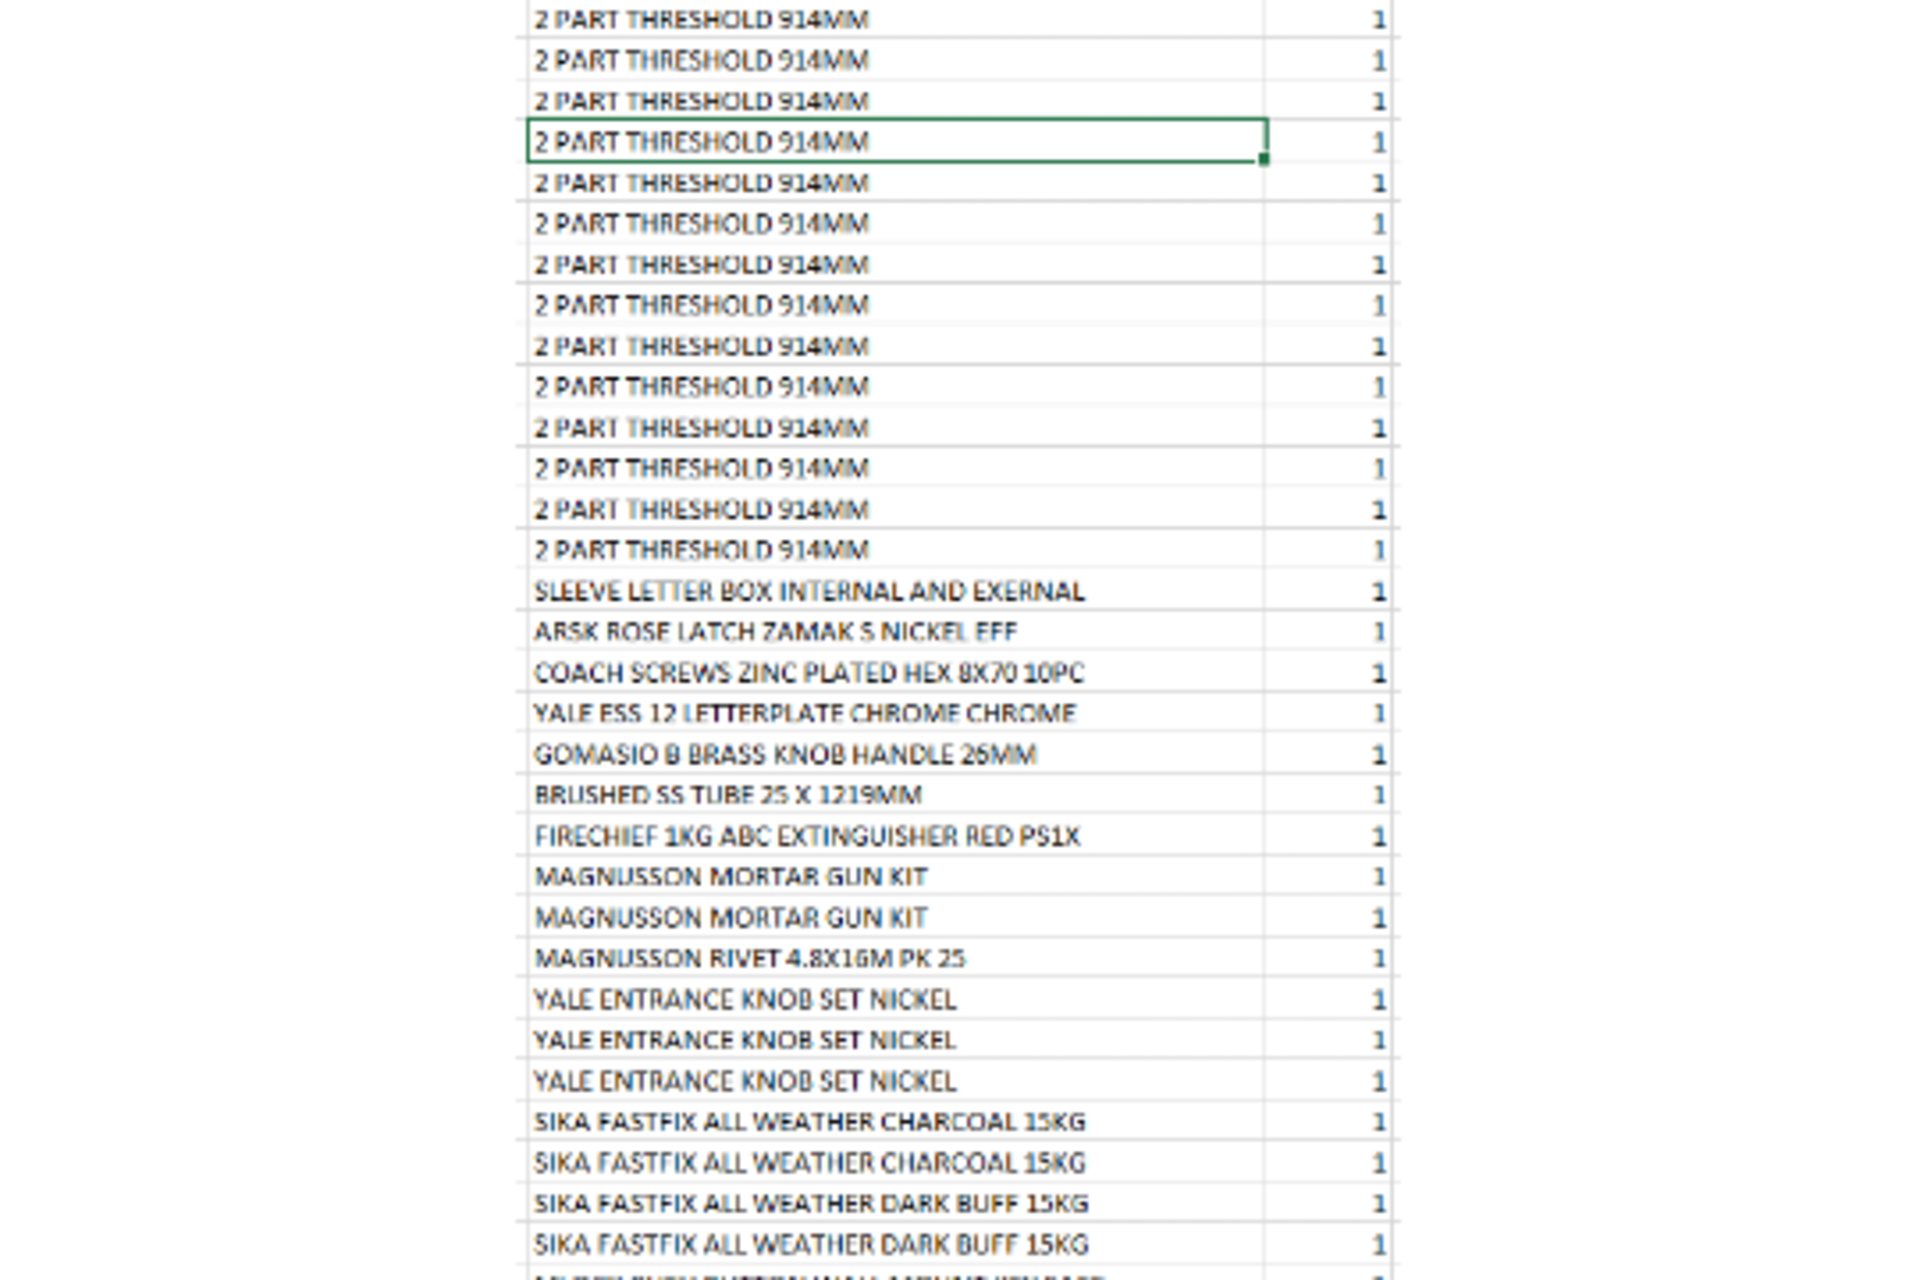Click the FIRECHIEF 1KG ABC EXTINGUISHER cell
The width and height of the screenshot is (1920, 1280).
pos(895,835)
